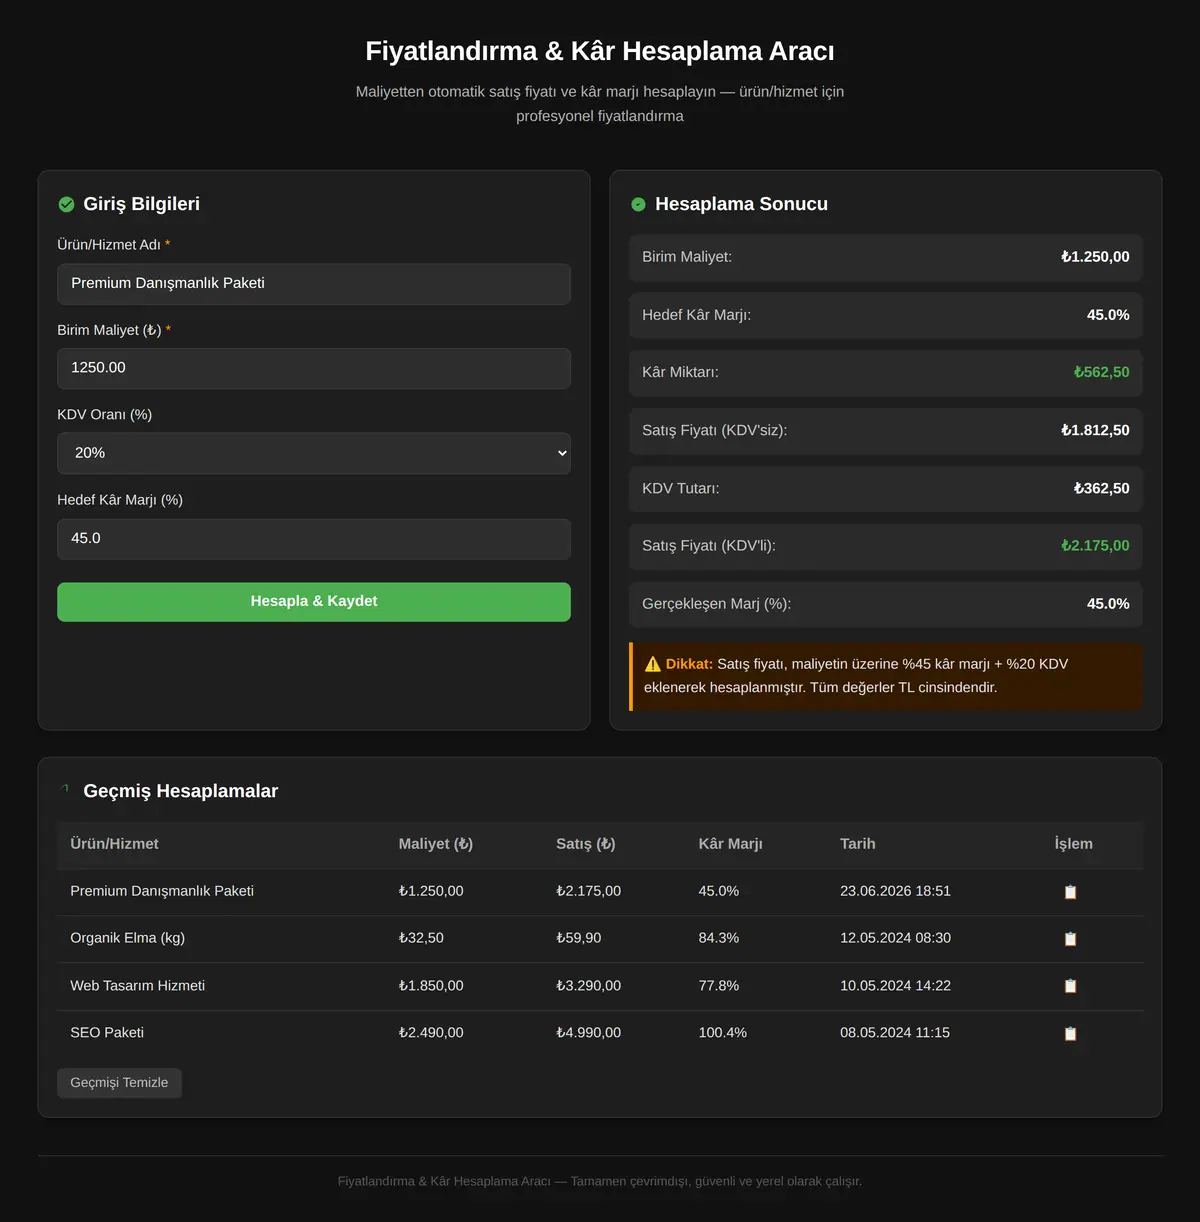This screenshot has width=1200, height=1222.
Task: Select the date 08.05.2024 11:15
Action: [x=895, y=1033]
